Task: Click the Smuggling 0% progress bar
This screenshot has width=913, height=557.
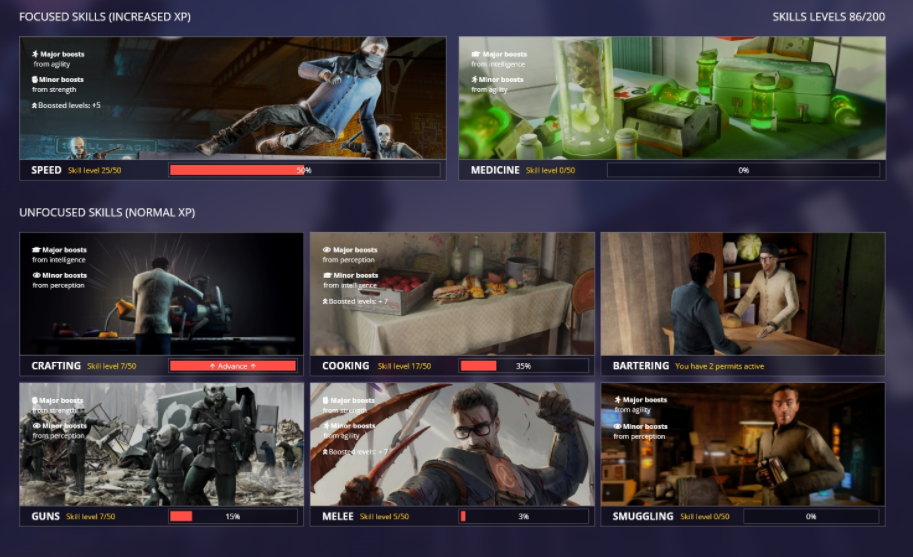Action: pos(811,516)
